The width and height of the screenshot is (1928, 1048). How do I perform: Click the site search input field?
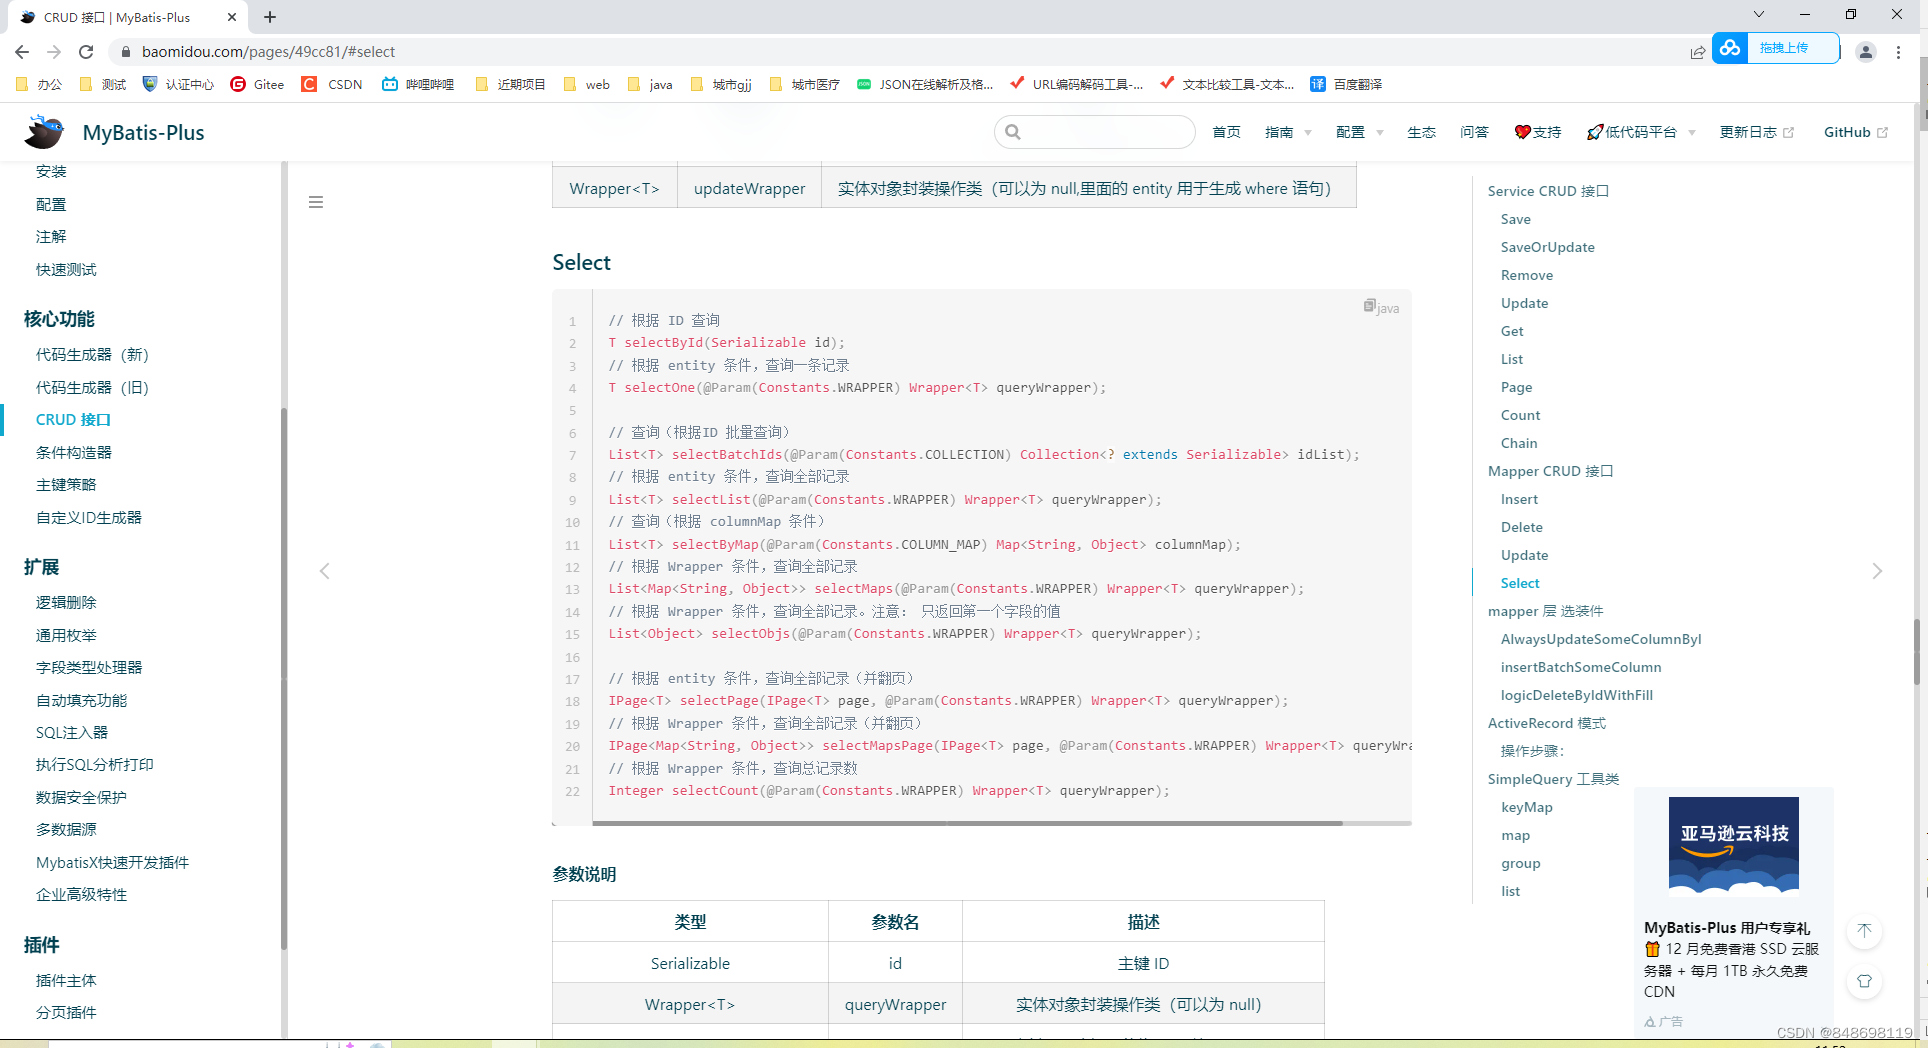1095,132
